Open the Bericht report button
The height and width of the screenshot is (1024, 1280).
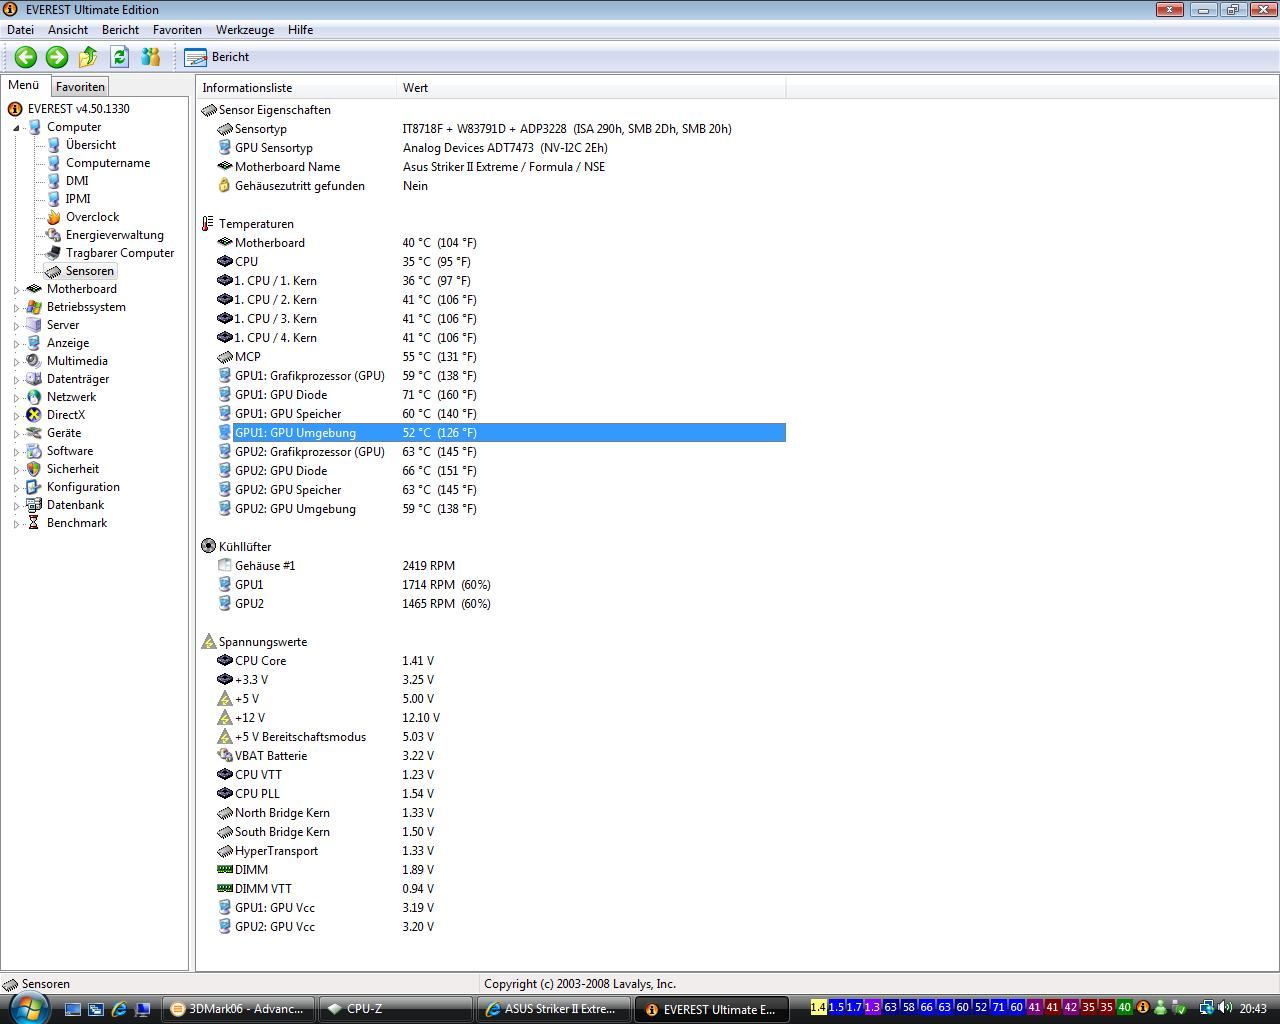pos(217,57)
